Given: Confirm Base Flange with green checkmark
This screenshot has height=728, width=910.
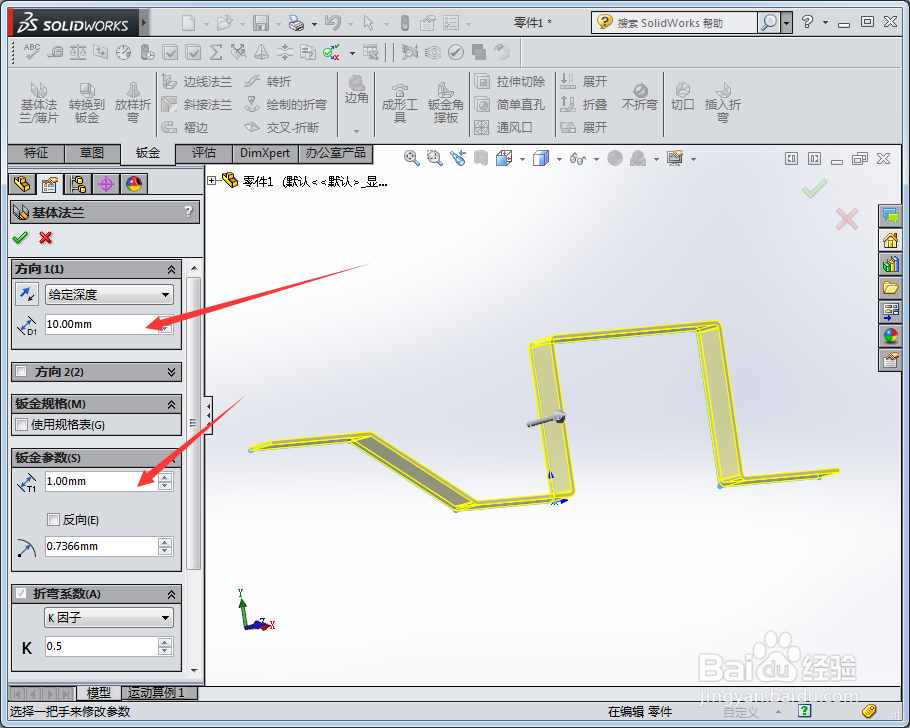Looking at the screenshot, I should click(20, 237).
